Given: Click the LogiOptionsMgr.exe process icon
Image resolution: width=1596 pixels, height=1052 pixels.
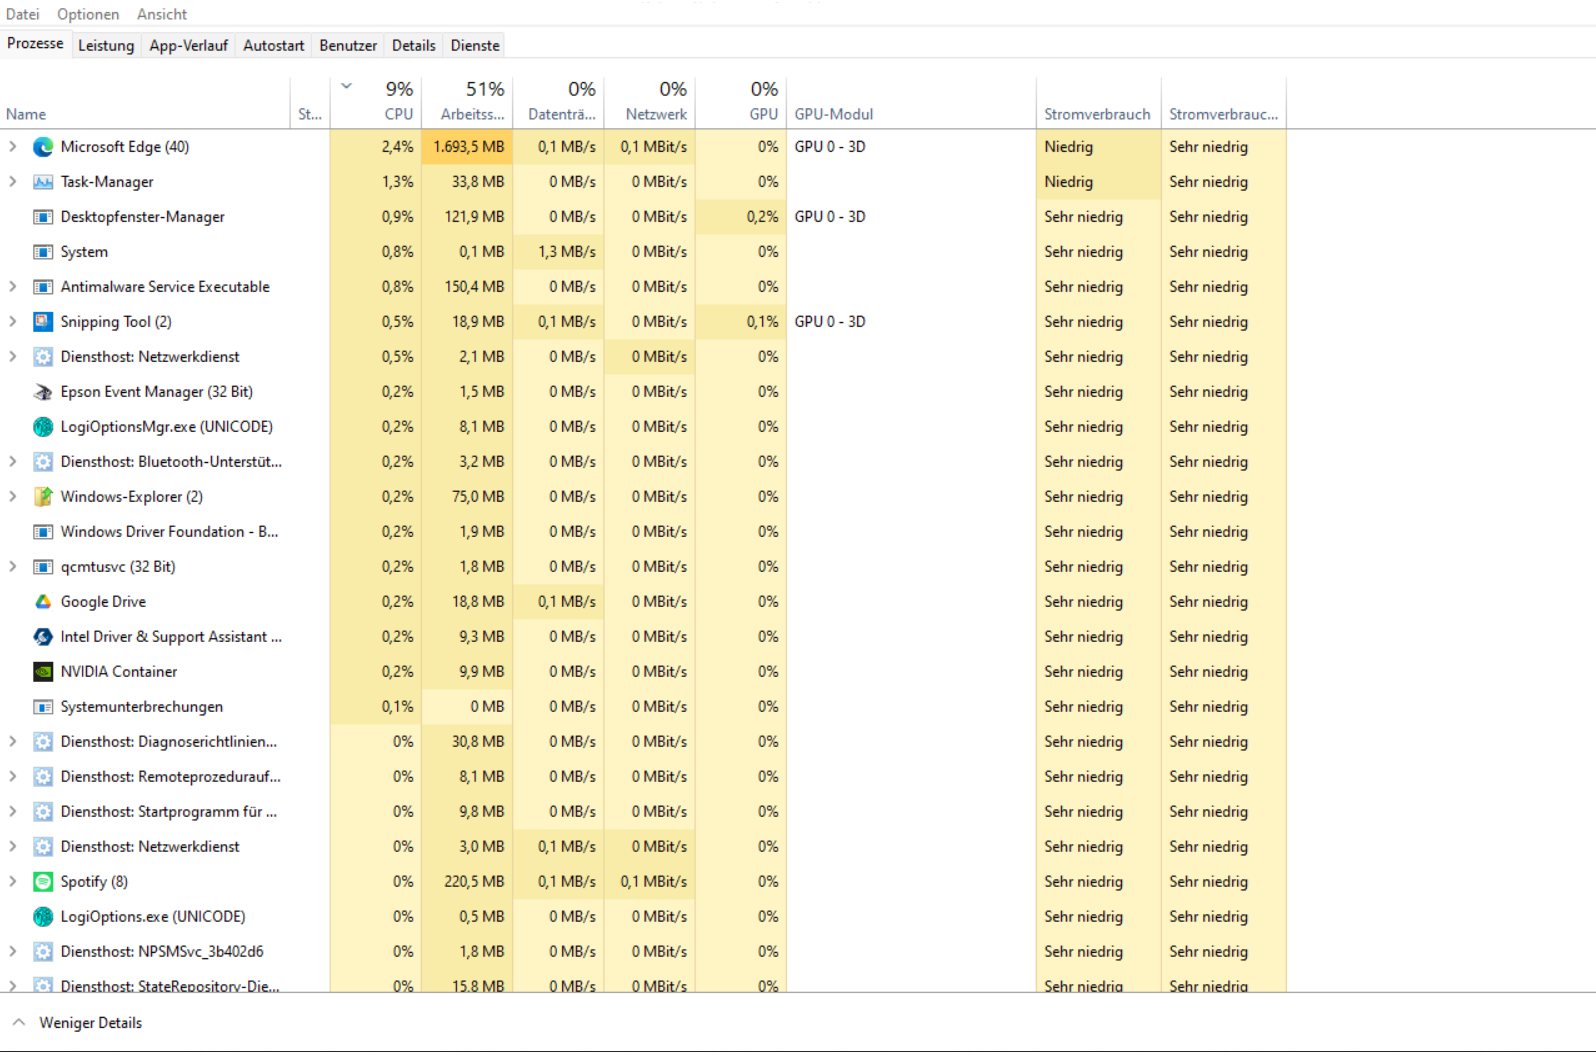Looking at the screenshot, I should click(43, 427).
